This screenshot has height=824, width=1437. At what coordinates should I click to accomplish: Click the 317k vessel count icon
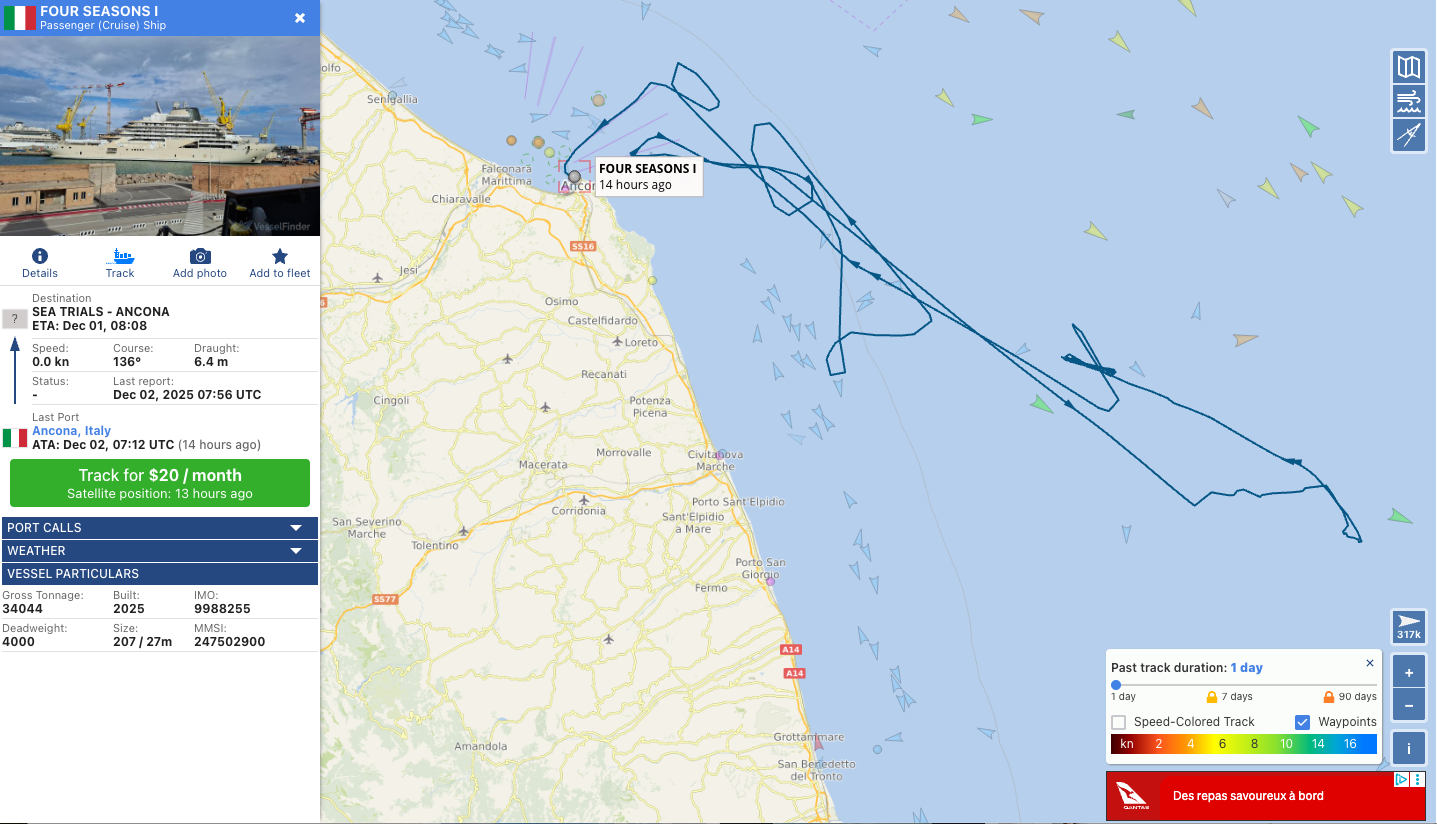pos(1409,627)
